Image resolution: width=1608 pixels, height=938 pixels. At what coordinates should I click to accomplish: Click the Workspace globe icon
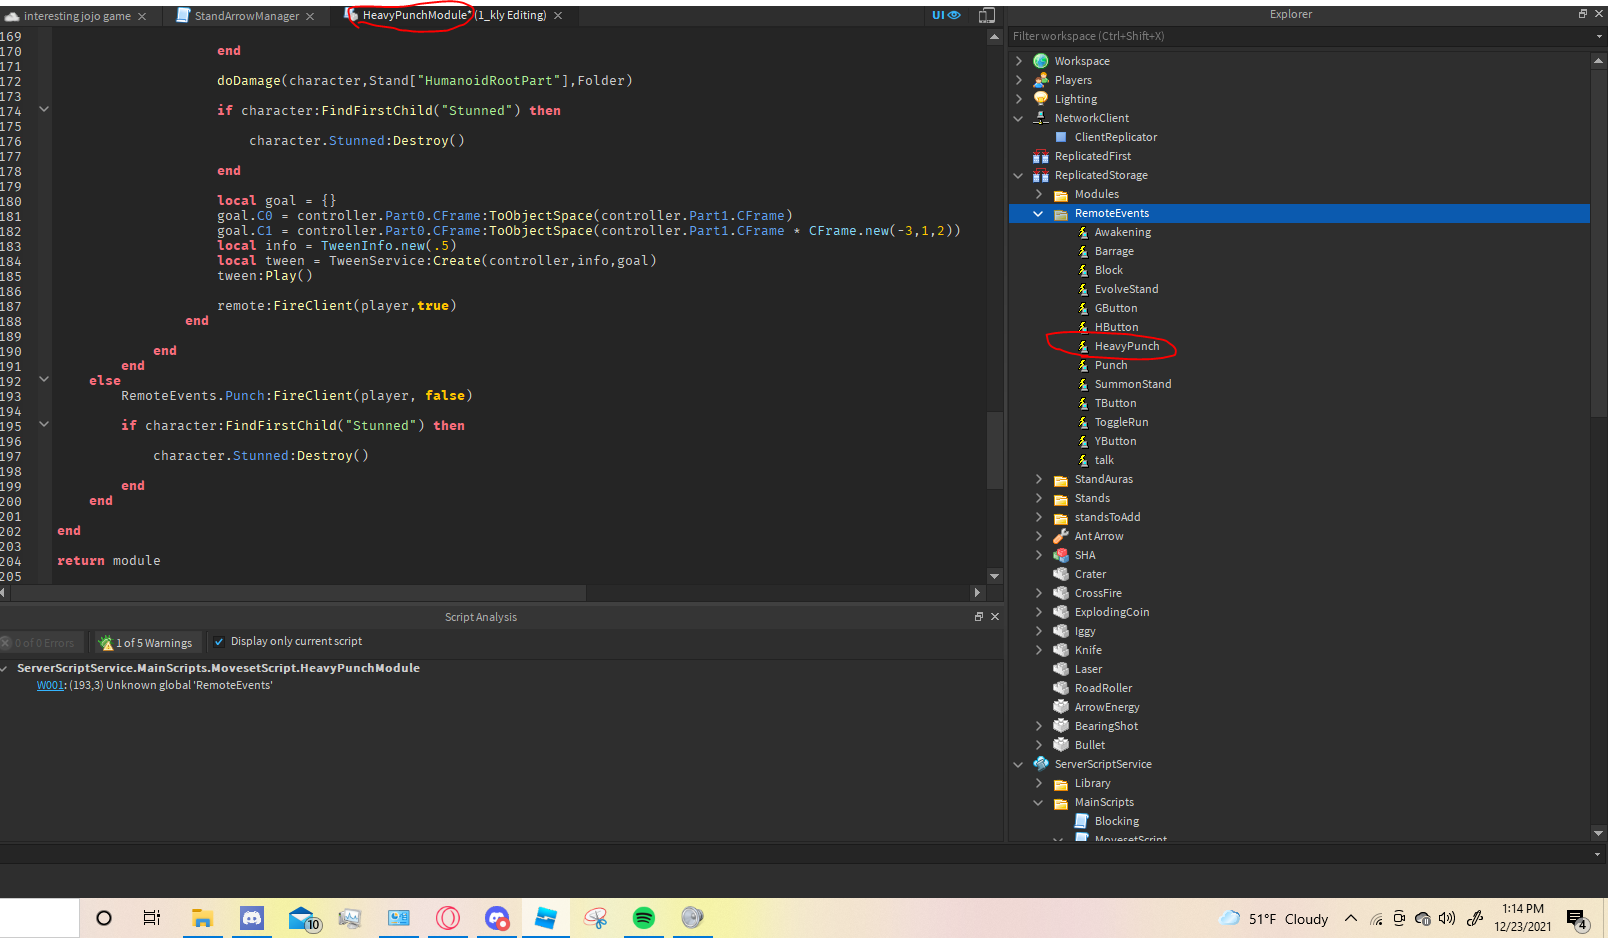click(1041, 61)
